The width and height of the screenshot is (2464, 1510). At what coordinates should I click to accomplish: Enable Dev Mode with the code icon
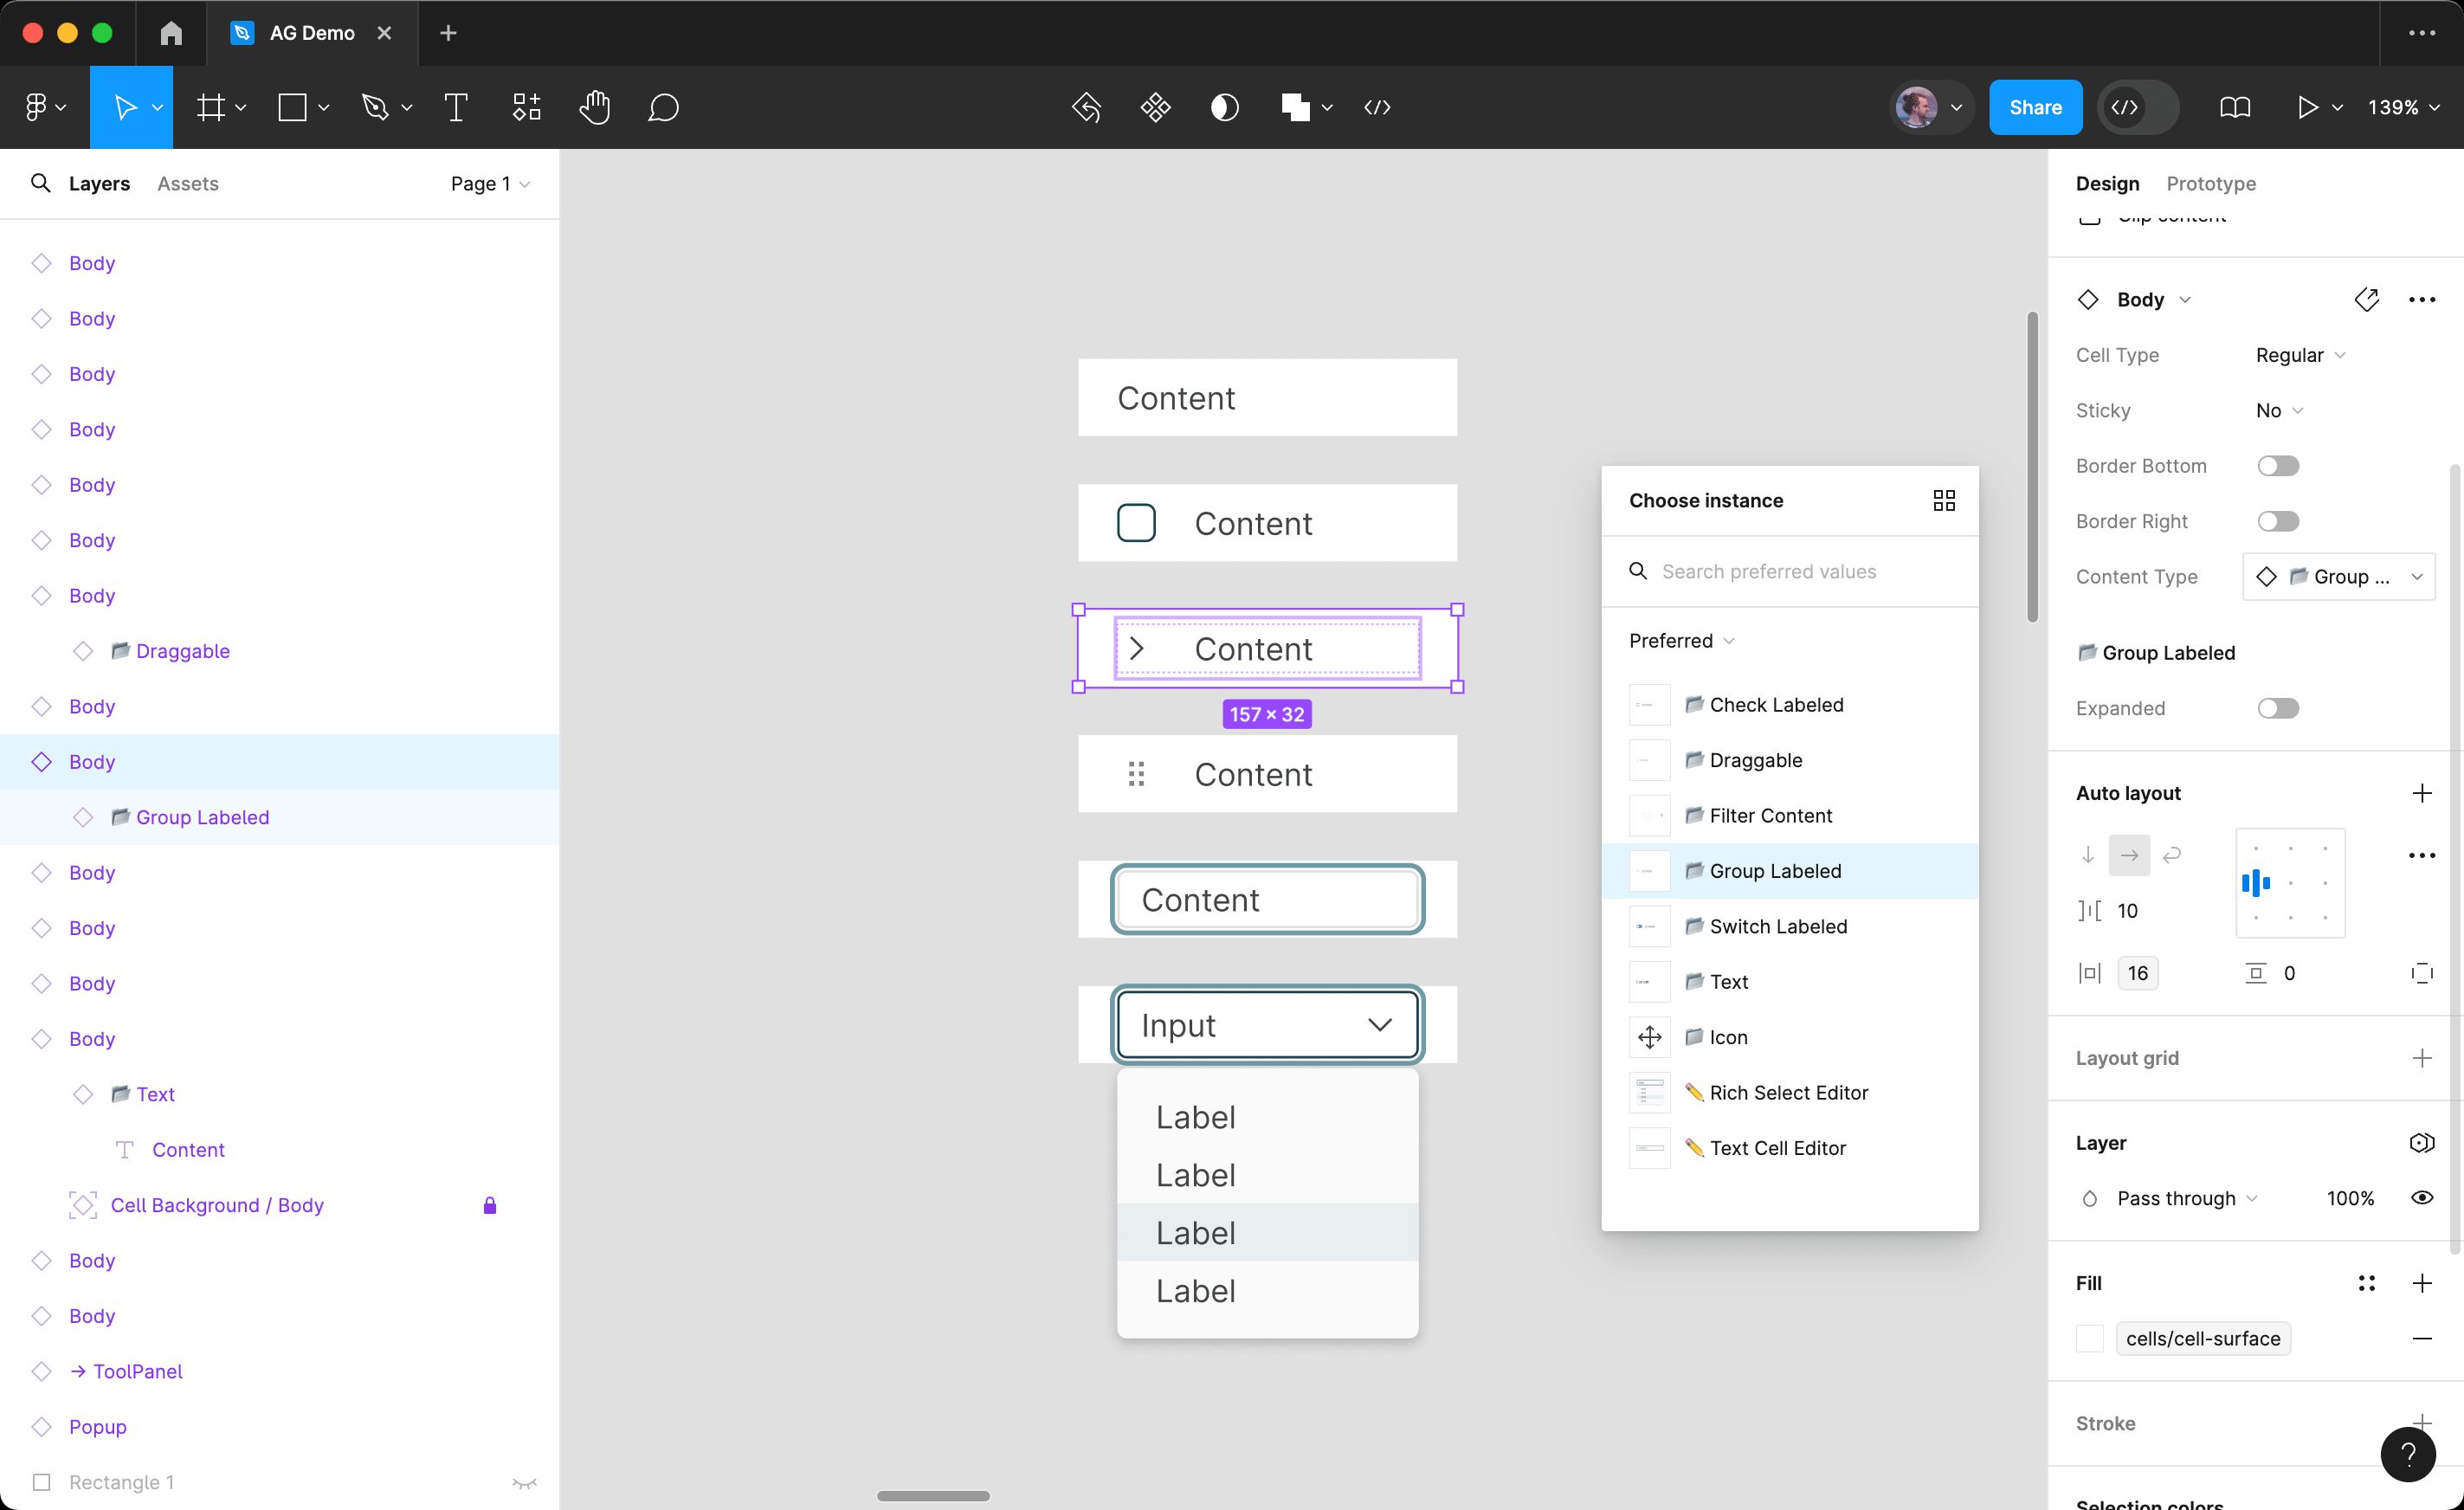coord(2137,107)
